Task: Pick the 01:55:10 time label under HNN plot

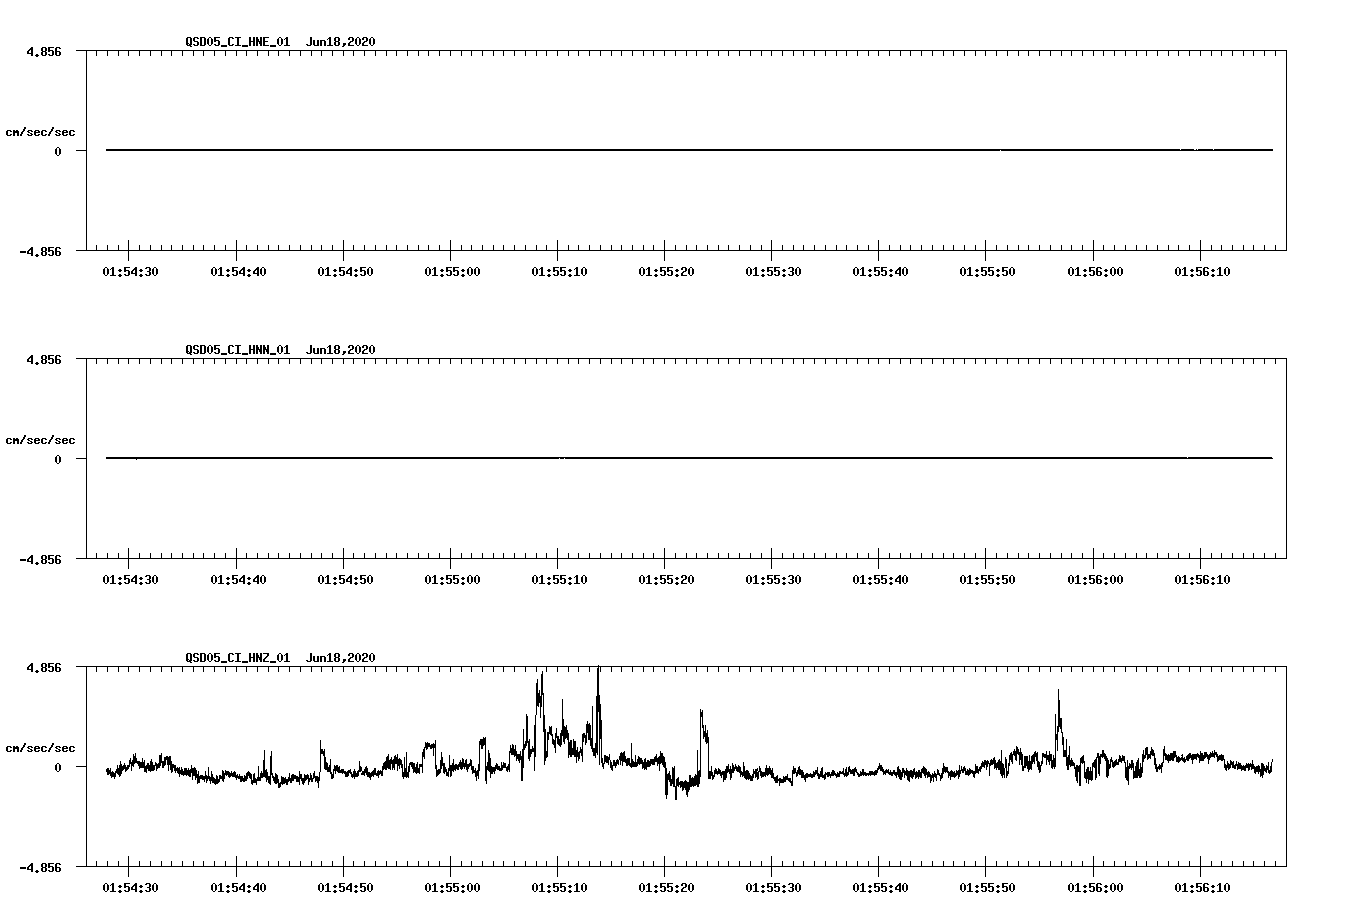Action: [559, 580]
